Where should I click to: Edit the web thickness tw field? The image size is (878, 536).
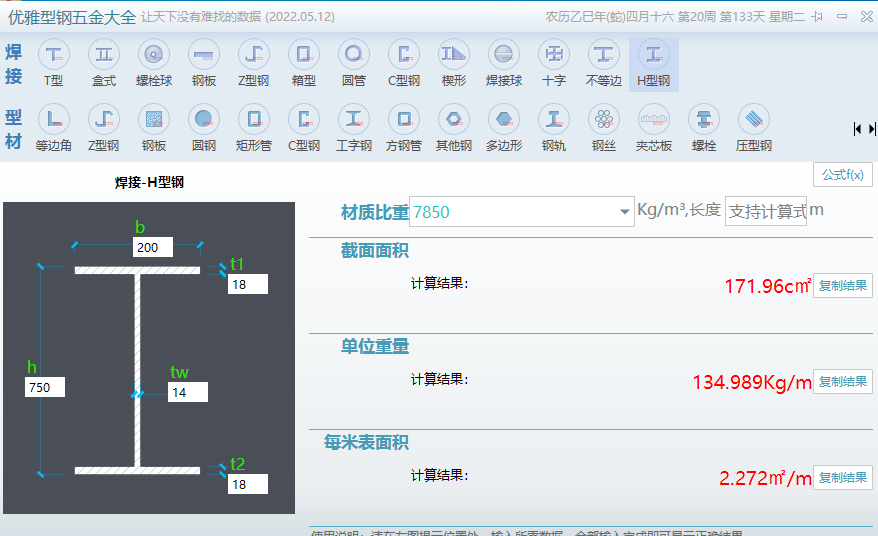tap(188, 392)
